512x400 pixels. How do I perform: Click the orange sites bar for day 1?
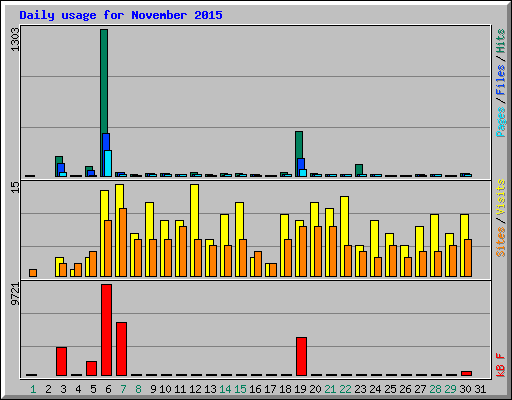(x=33, y=273)
